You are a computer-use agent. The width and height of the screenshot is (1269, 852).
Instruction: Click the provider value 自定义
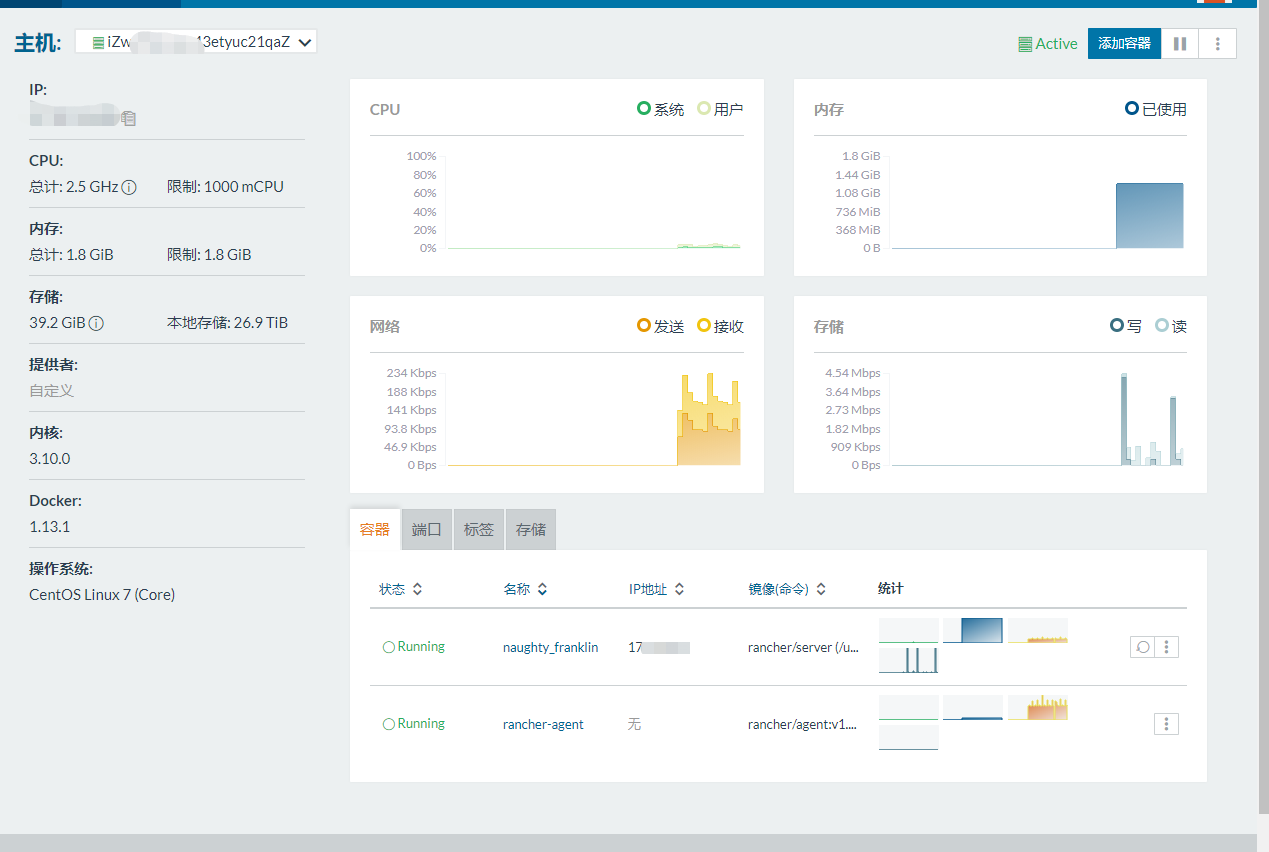click(x=52, y=391)
